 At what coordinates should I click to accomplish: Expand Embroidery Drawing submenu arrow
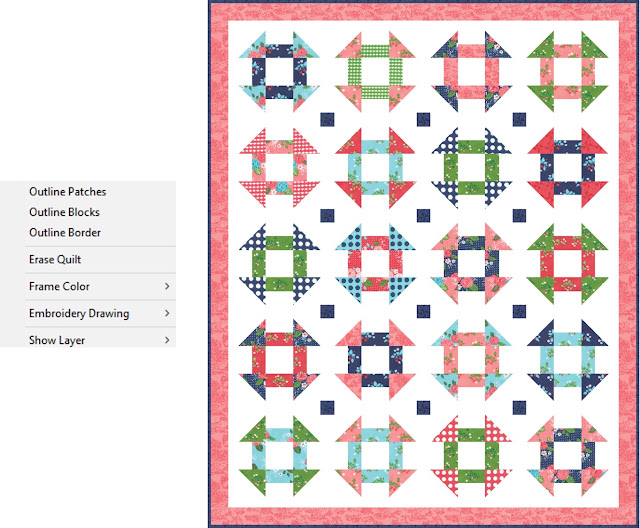(167, 313)
